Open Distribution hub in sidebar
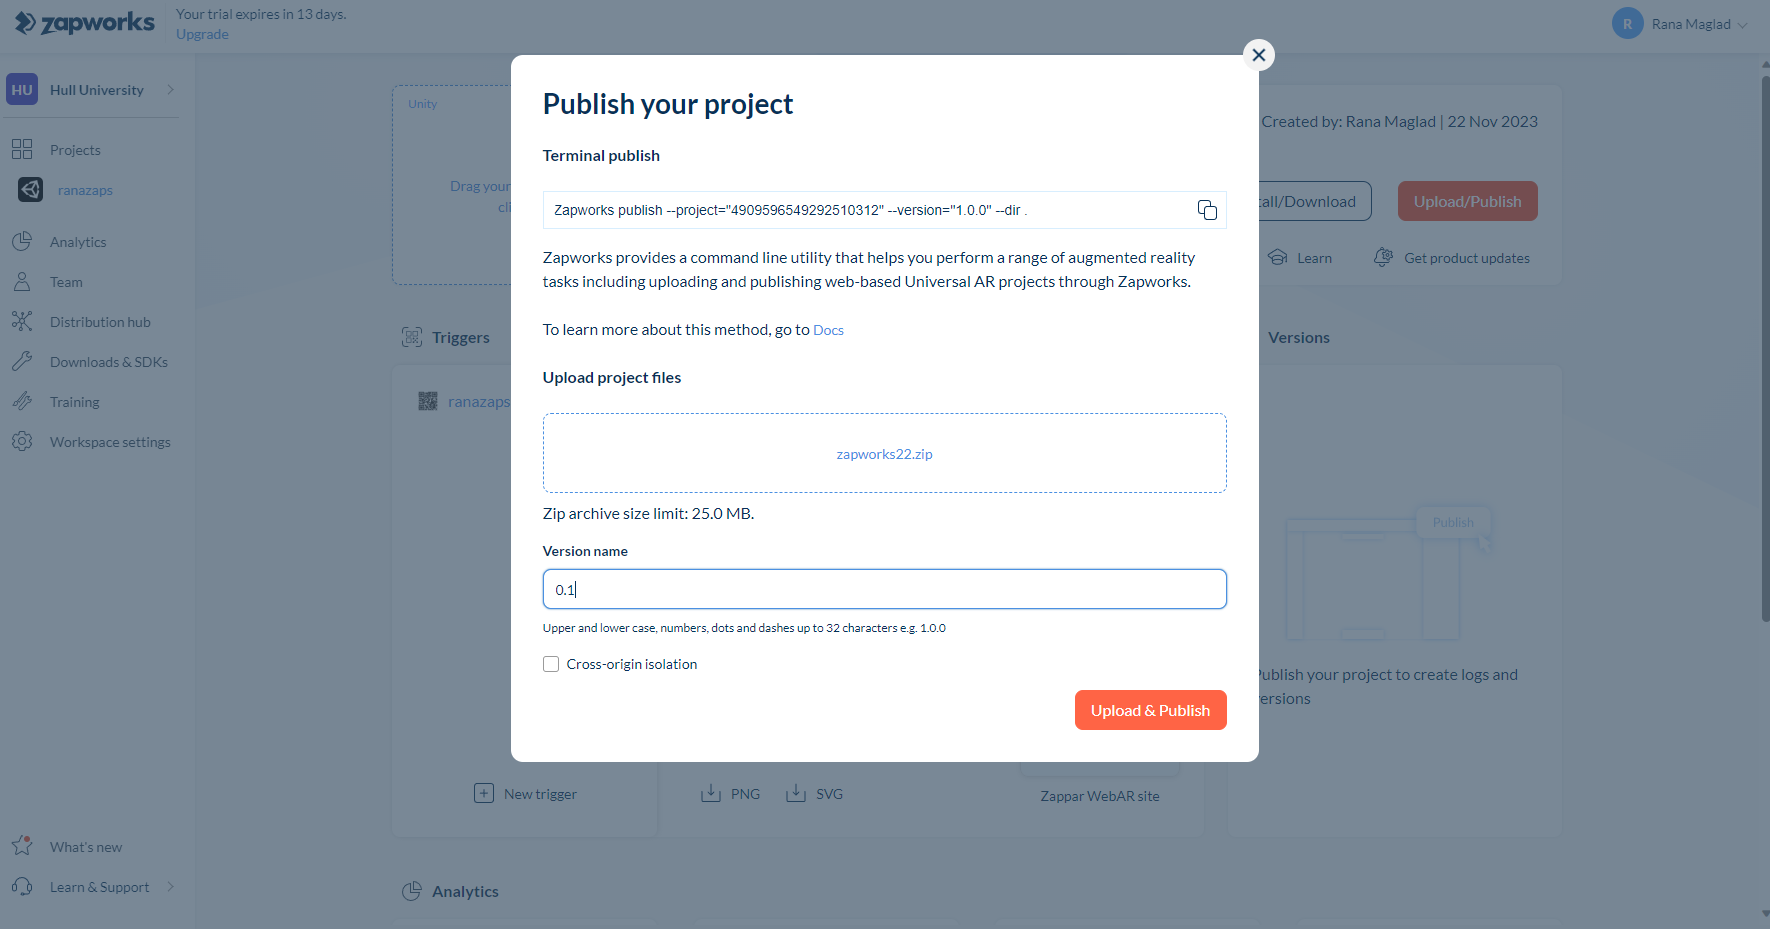1770x929 pixels. [100, 322]
